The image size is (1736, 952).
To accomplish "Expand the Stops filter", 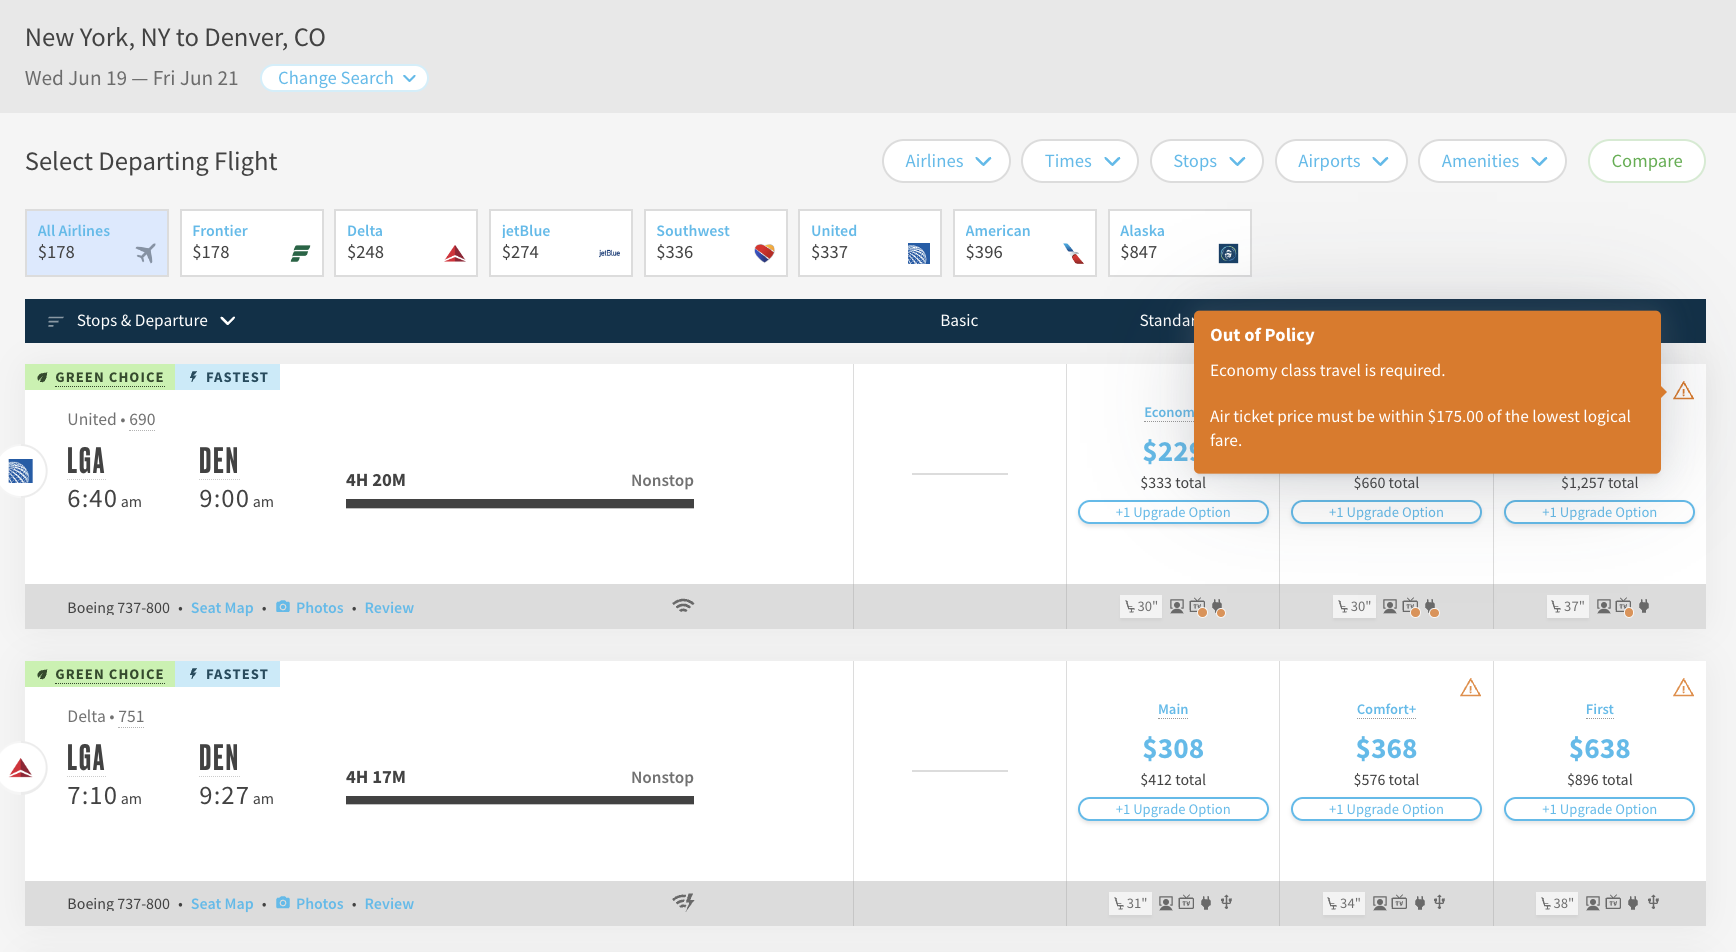I will [1207, 161].
